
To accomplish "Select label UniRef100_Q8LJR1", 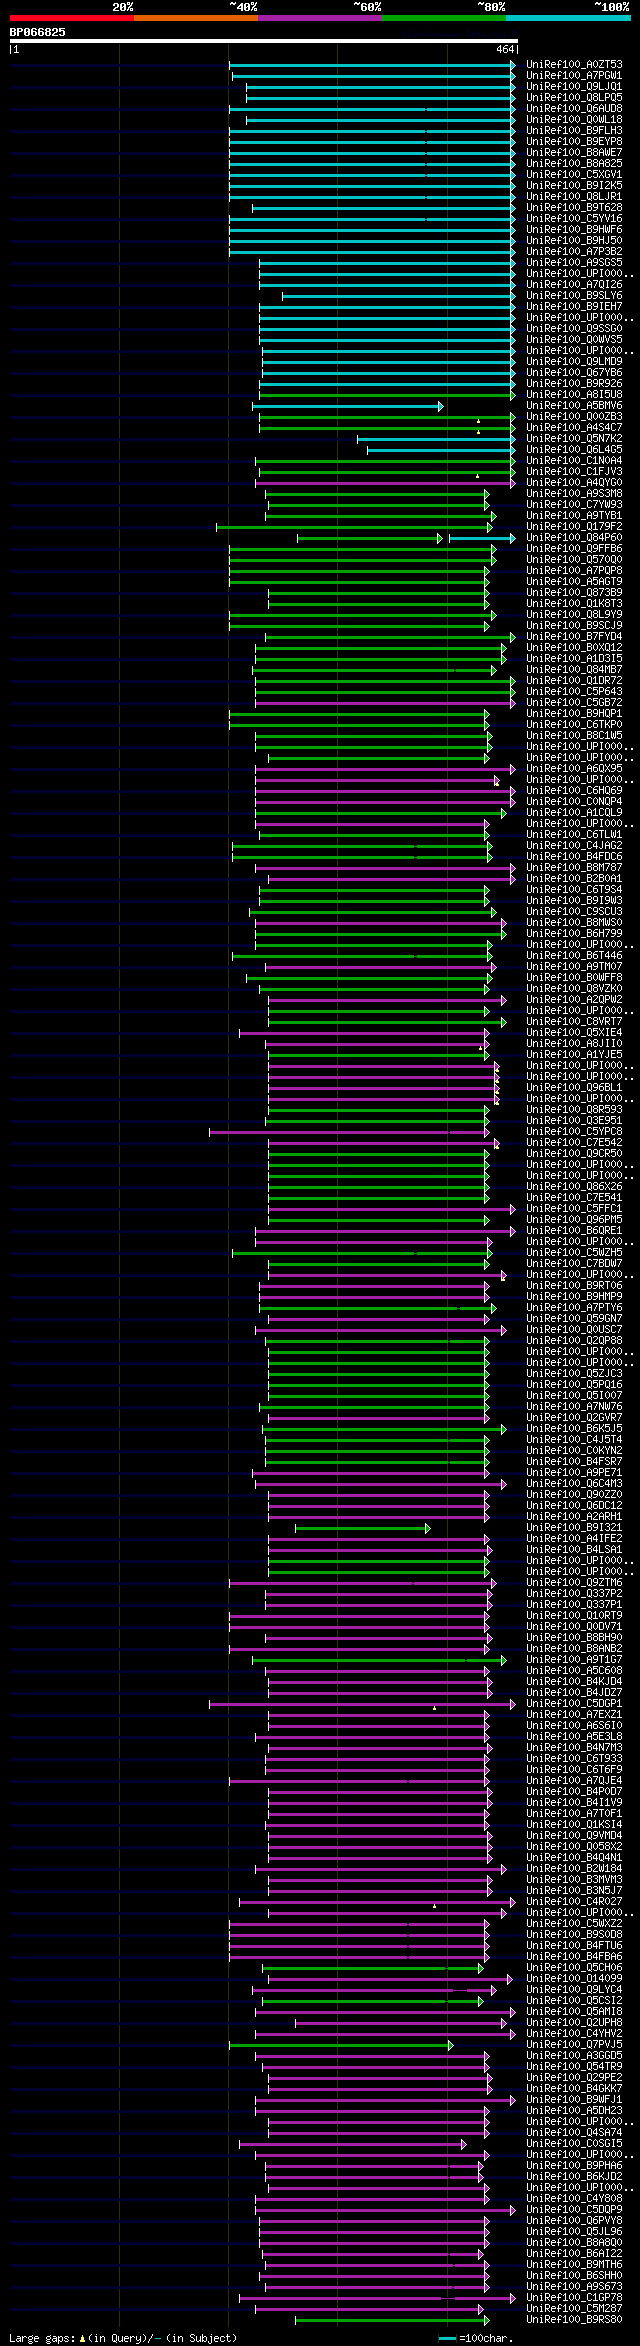I will pyautogui.click(x=574, y=197).
